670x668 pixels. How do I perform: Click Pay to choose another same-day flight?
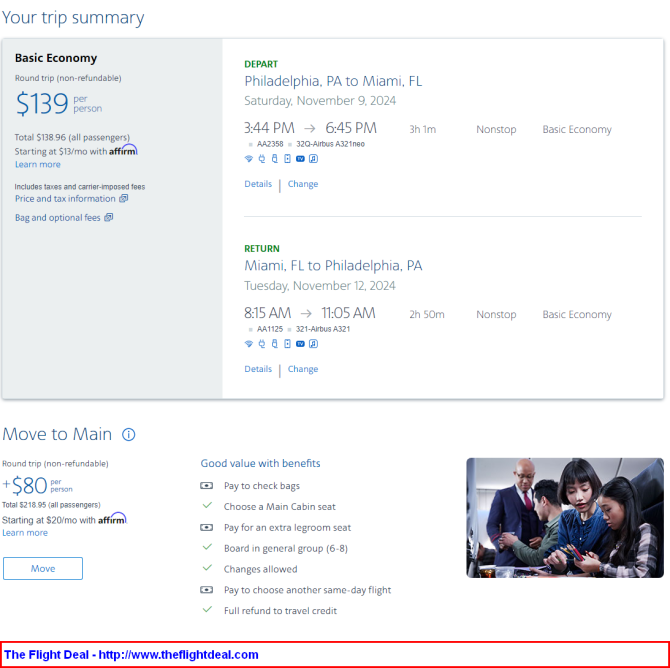(x=308, y=590)
